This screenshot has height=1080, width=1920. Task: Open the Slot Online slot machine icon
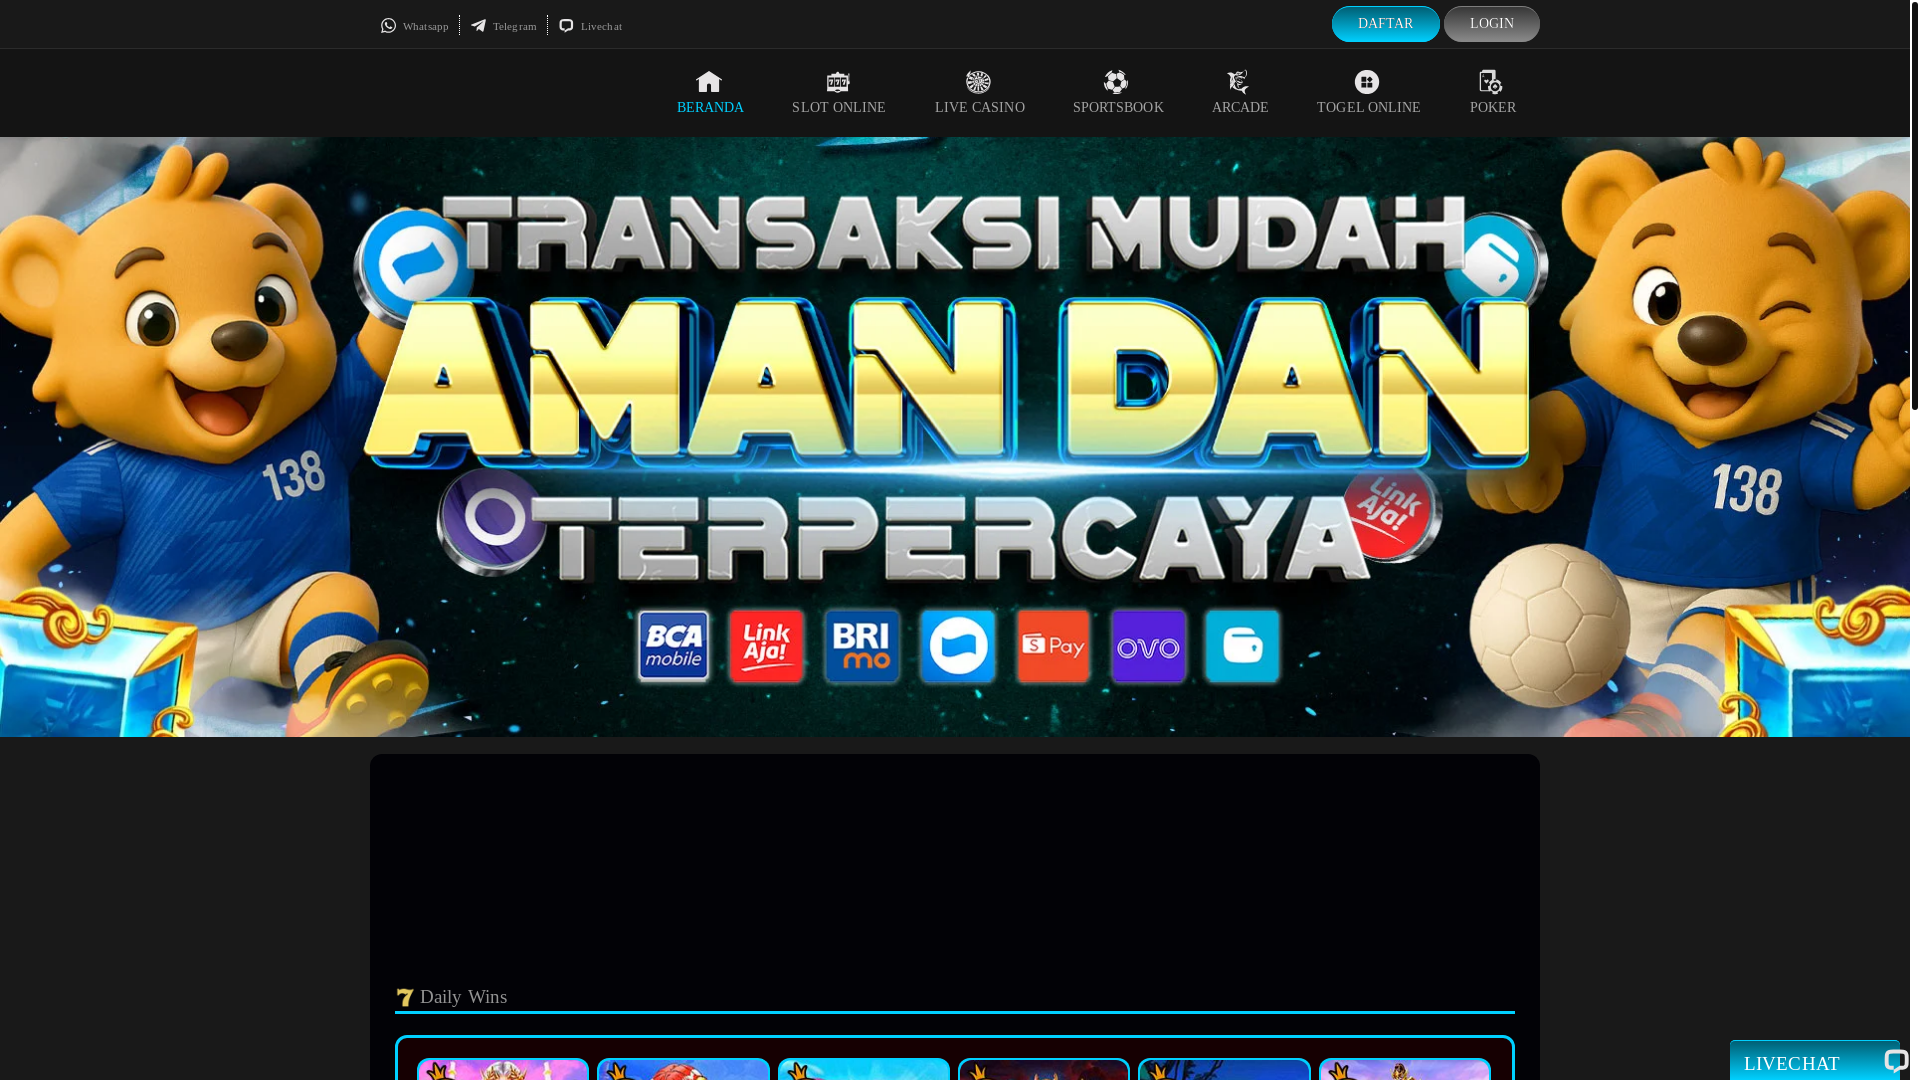[838, 82]
